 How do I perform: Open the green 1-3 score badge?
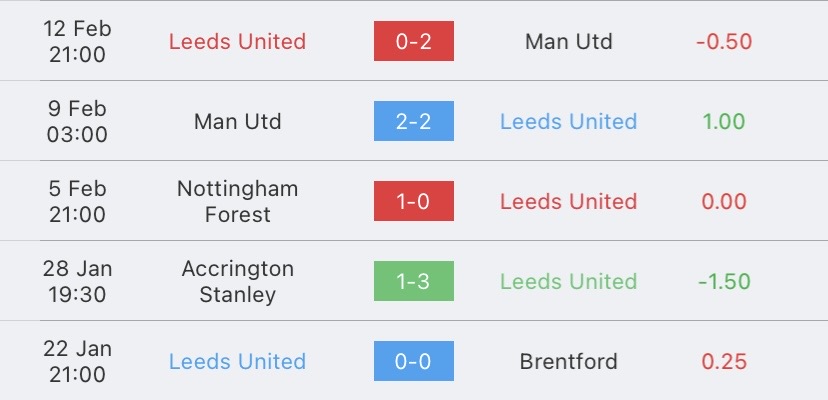coord(413,281)
